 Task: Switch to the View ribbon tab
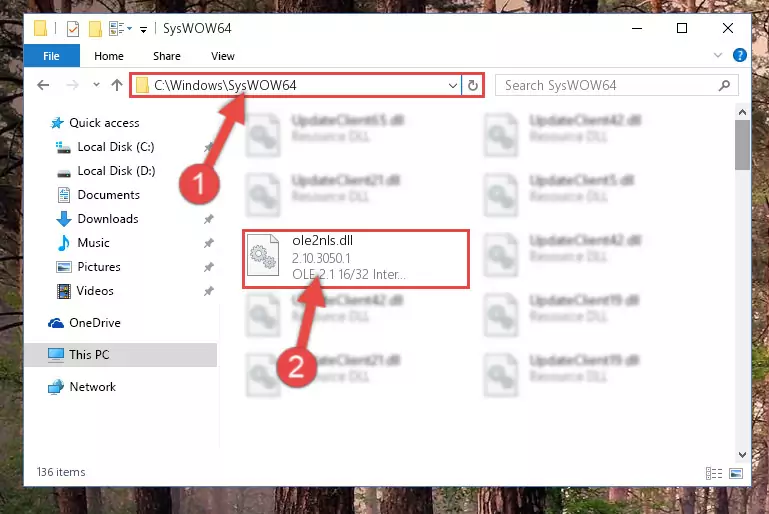223,56
